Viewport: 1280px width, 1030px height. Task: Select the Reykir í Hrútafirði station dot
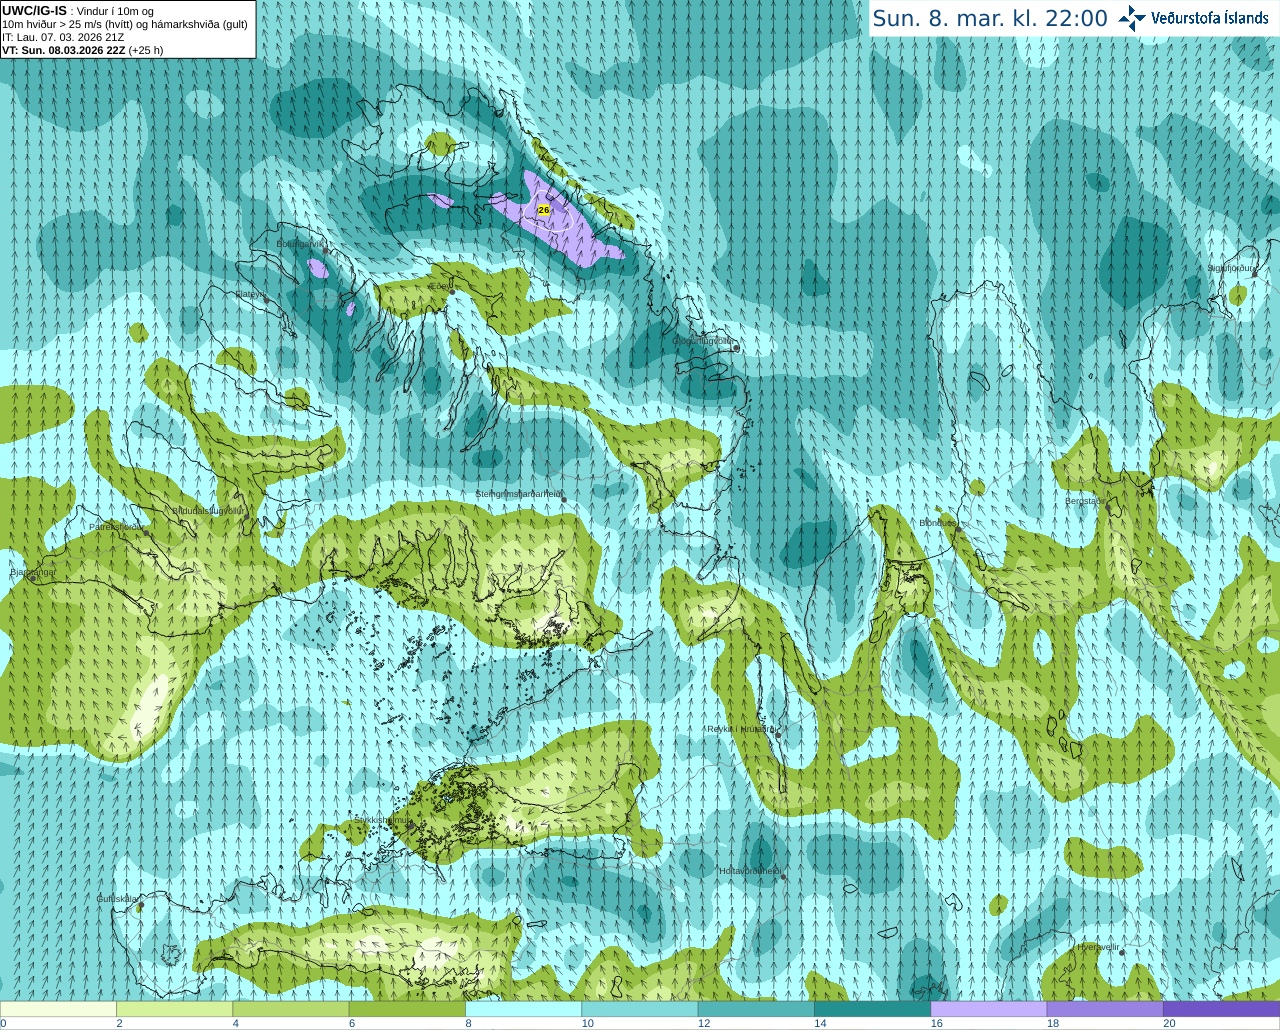coord(778,733)
